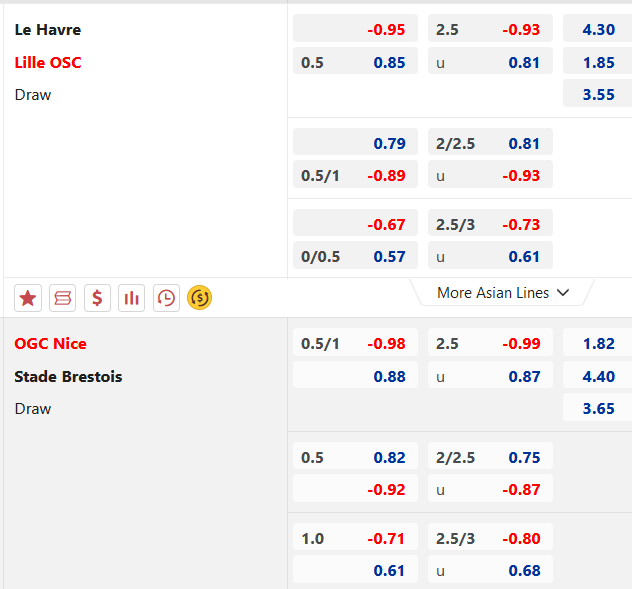This screenshot has width=632, height=589.
Task: Click the Stade Brestois team name
Action: tap(68, 377)
